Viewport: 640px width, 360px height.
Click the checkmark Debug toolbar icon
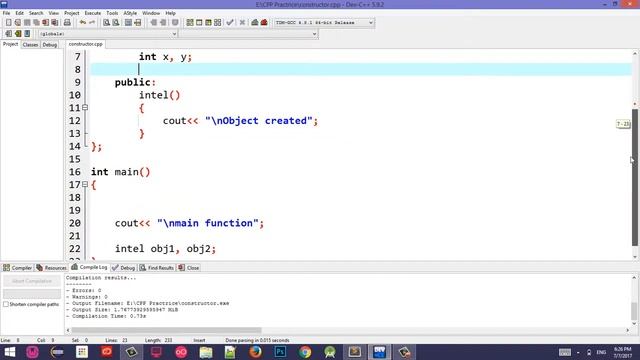[230, 22]
